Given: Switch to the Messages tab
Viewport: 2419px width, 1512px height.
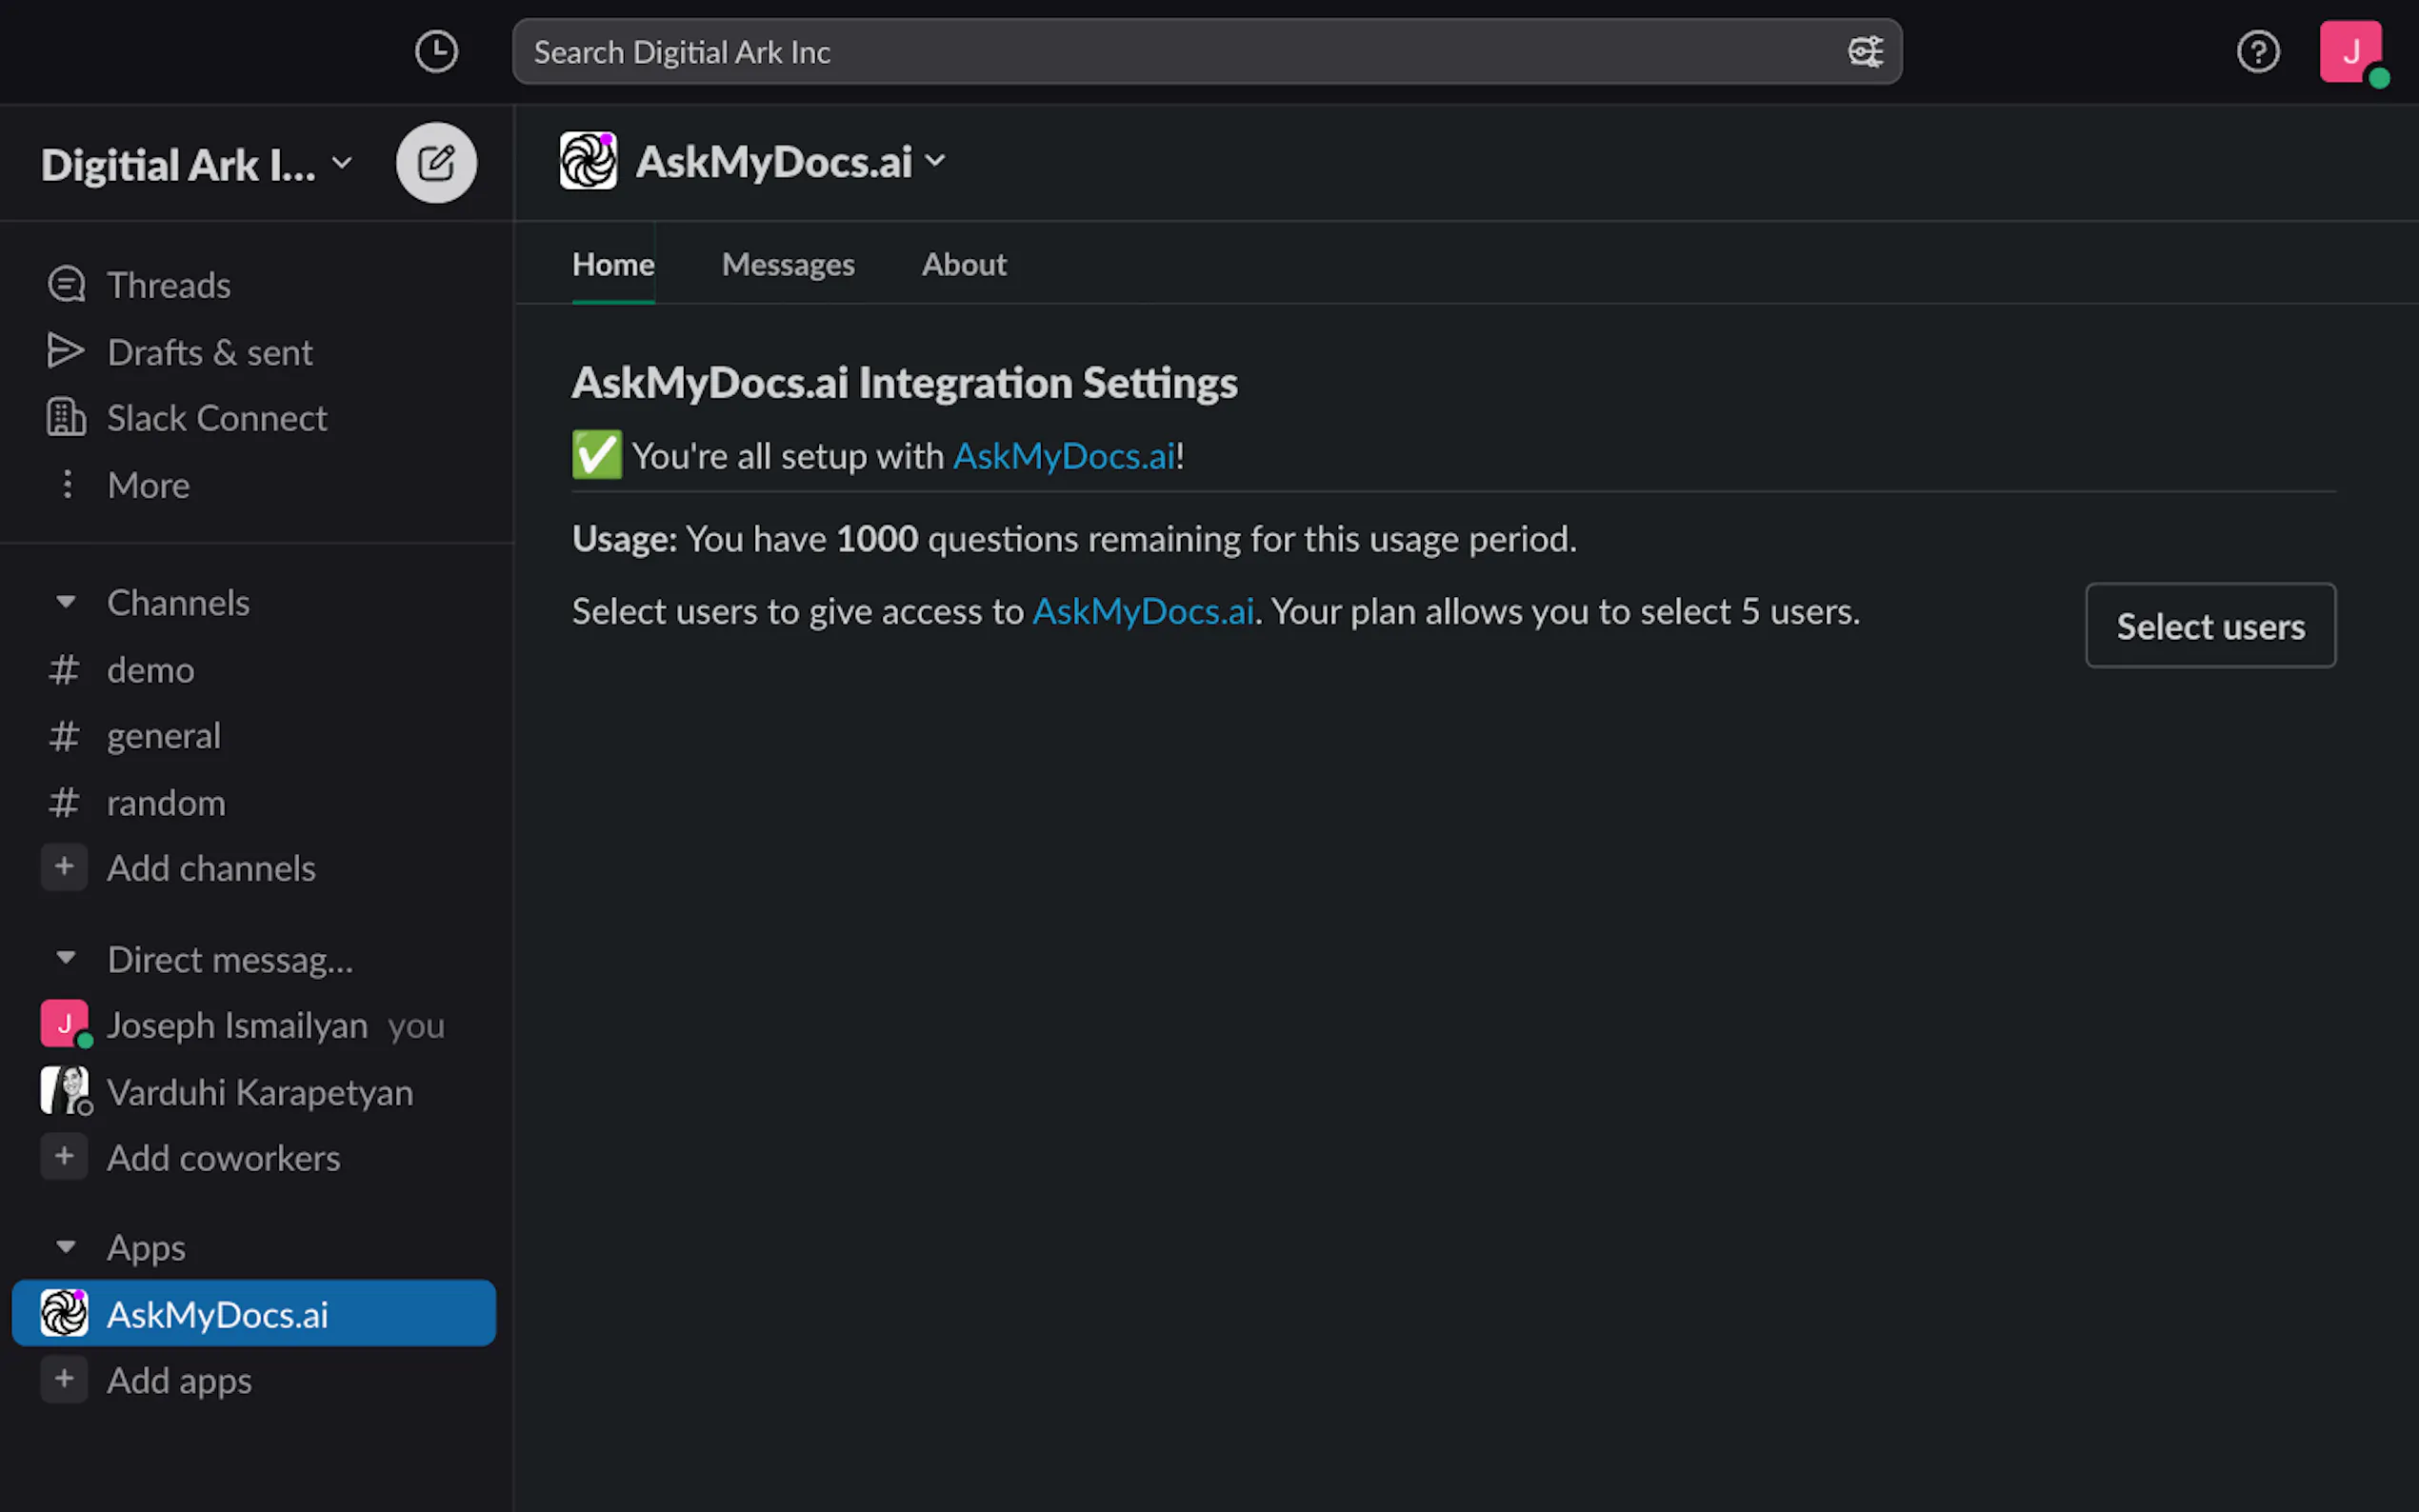Looking at the screenshot, I should point(788,264).
